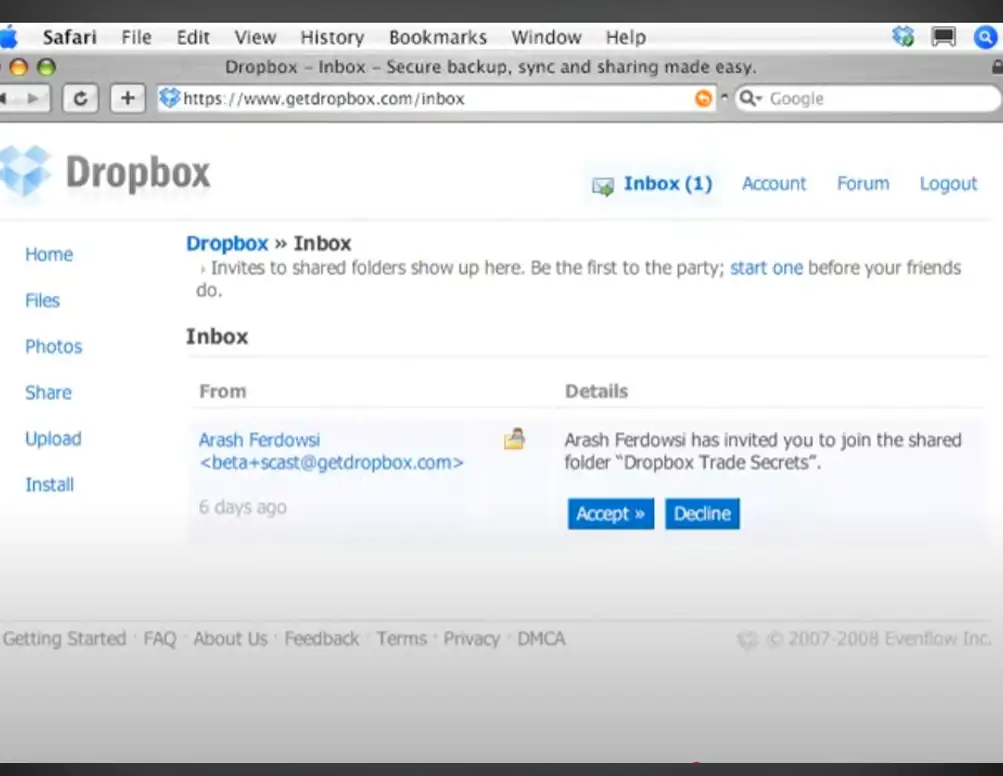Open the Account page
Image resolution: width=1003 pixels, height=776 pixels.
pyautogui.click(x=774, y=184)
